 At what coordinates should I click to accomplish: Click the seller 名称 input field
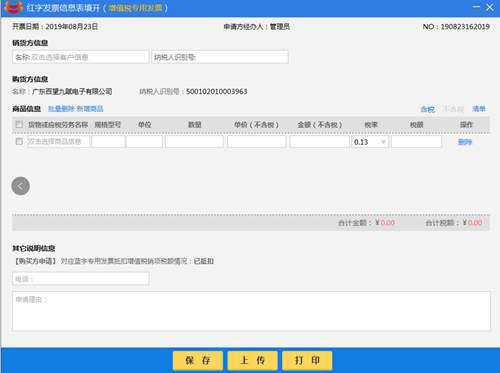[80, 57]
